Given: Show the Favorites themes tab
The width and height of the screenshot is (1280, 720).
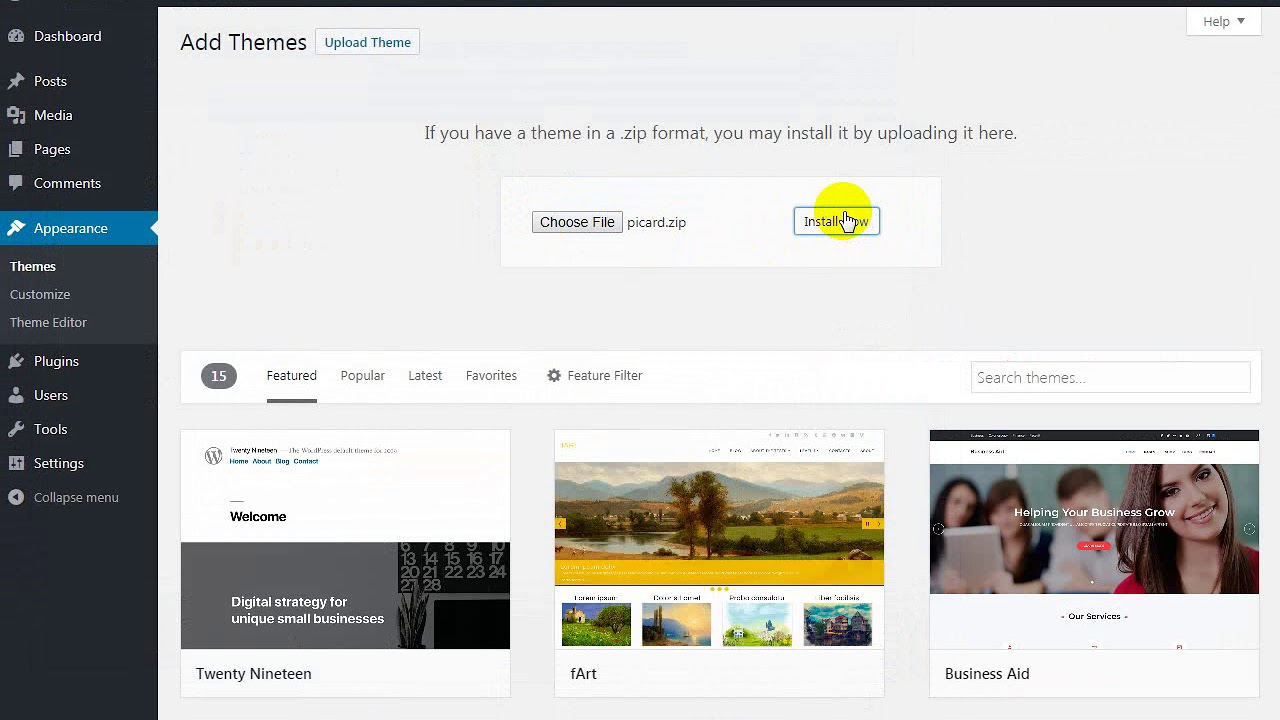Looking at the screenshot, I should (491, 376).
